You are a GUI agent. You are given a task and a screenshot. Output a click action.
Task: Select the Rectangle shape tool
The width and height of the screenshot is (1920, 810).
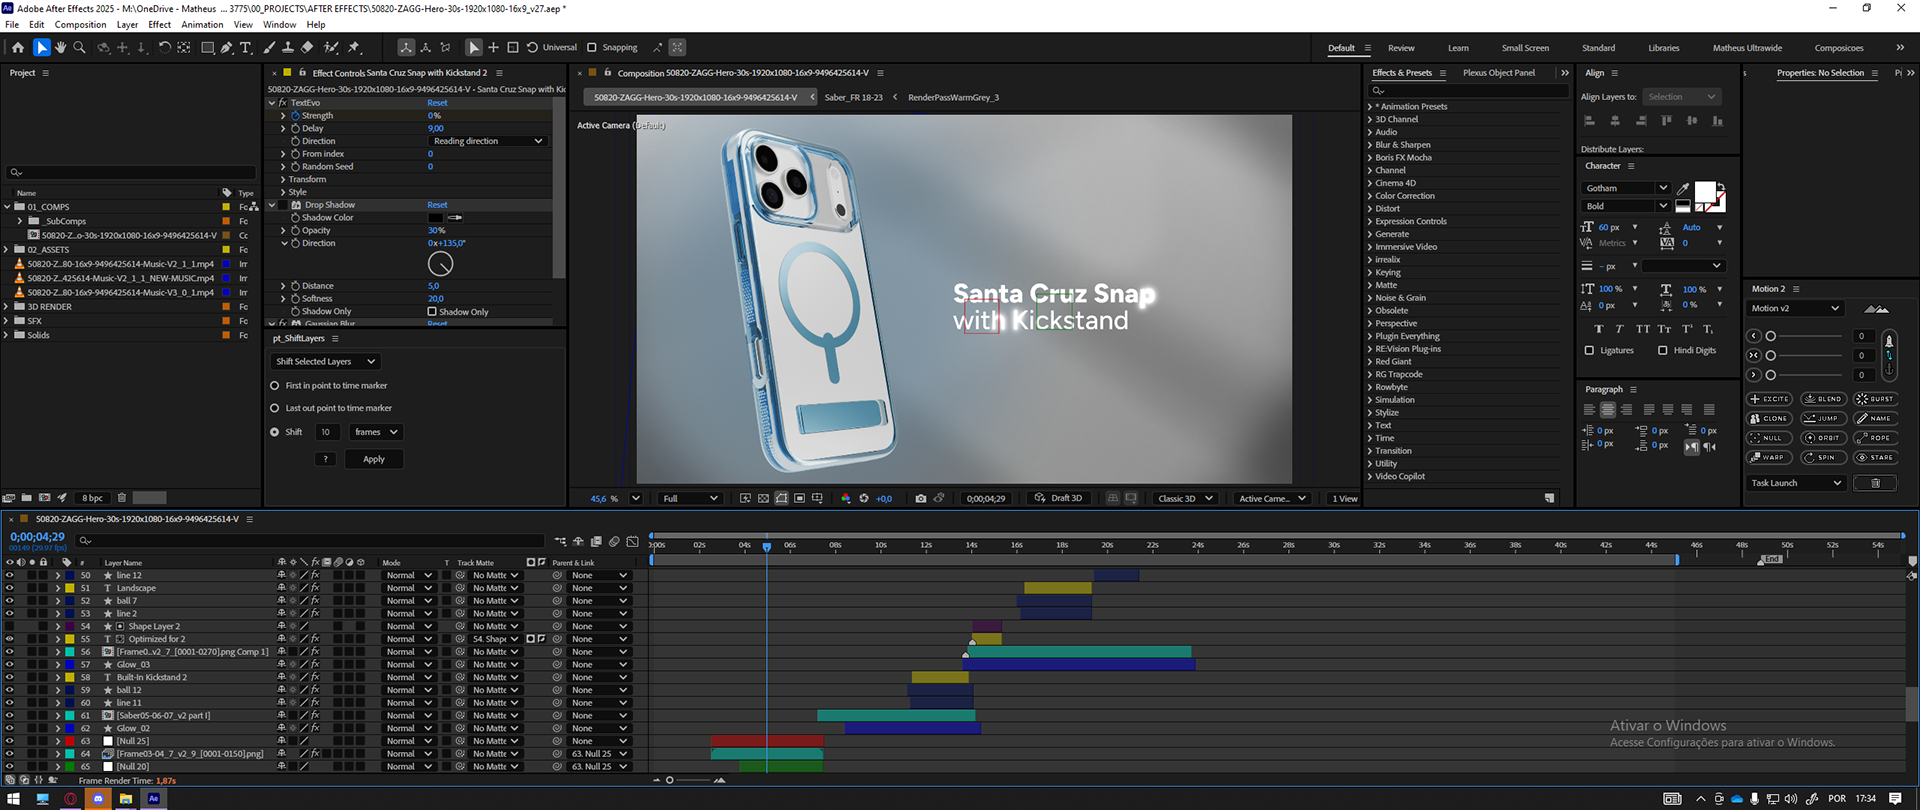[x=208, y=47]
